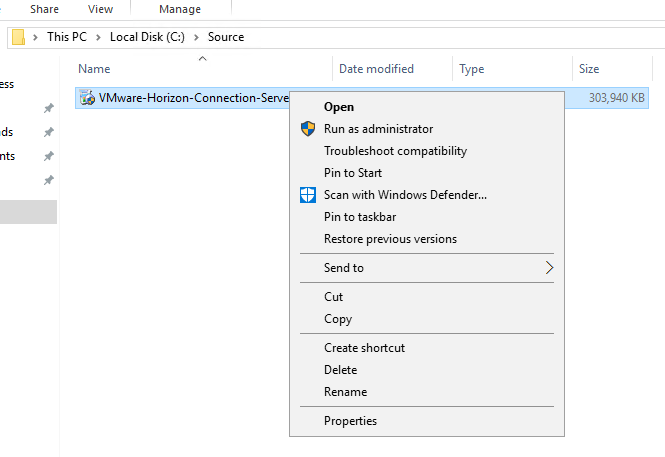Screen dimensions: 665x457
Task: Select Troubleshoot compatibility
Action: tap(427, 151)
